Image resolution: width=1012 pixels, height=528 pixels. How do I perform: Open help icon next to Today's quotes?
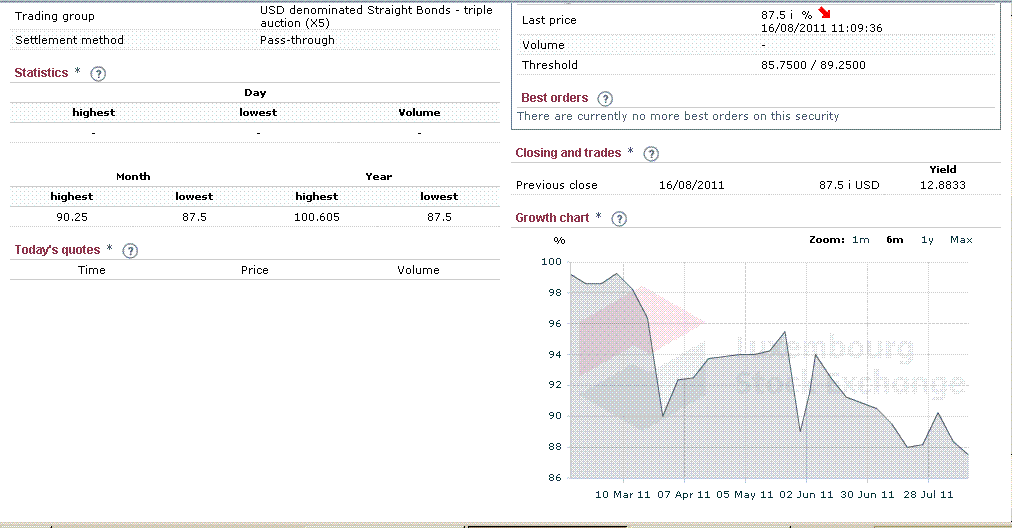pyautogui.click(x=130, y=251)
